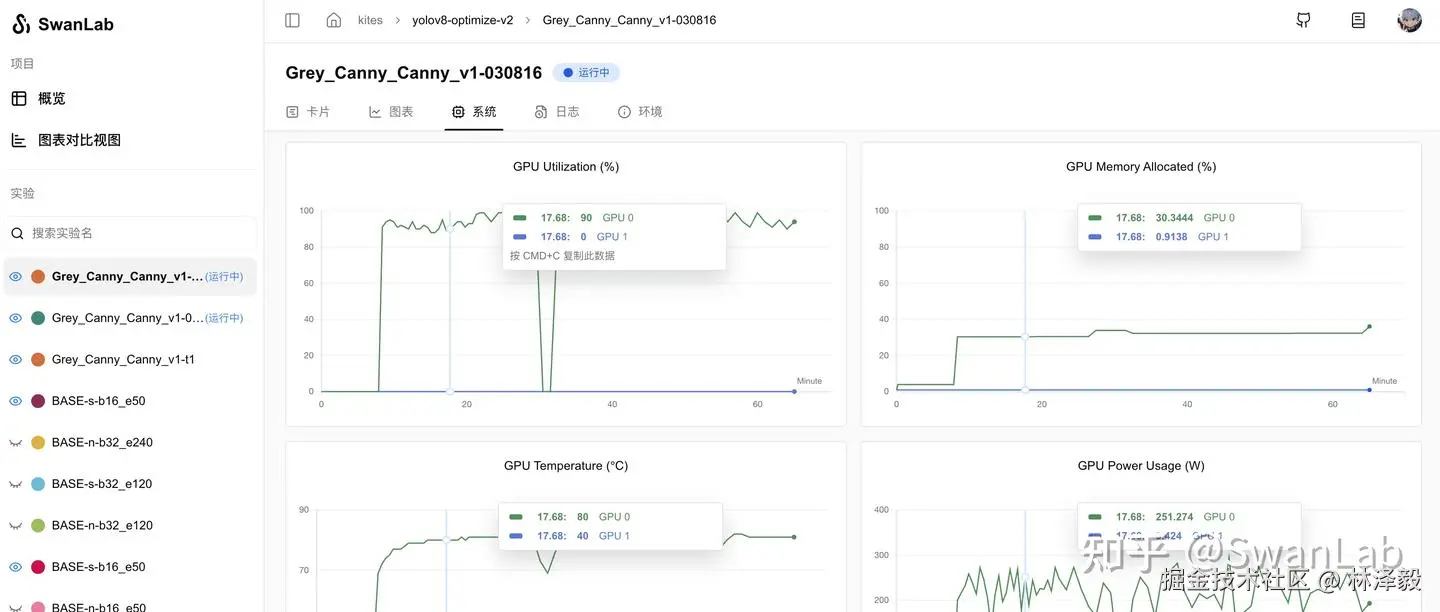Click teal color dot of second Grey_Canny experiment
The width and height of the screenshot is (1440, 612).
(x=38, y=318)
